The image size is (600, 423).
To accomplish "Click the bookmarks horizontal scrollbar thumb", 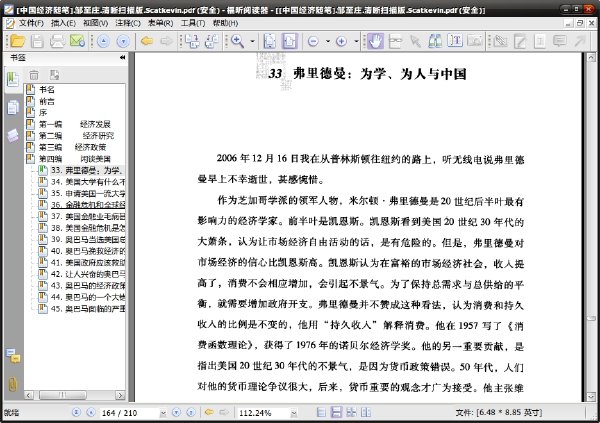I will (63, 395).
